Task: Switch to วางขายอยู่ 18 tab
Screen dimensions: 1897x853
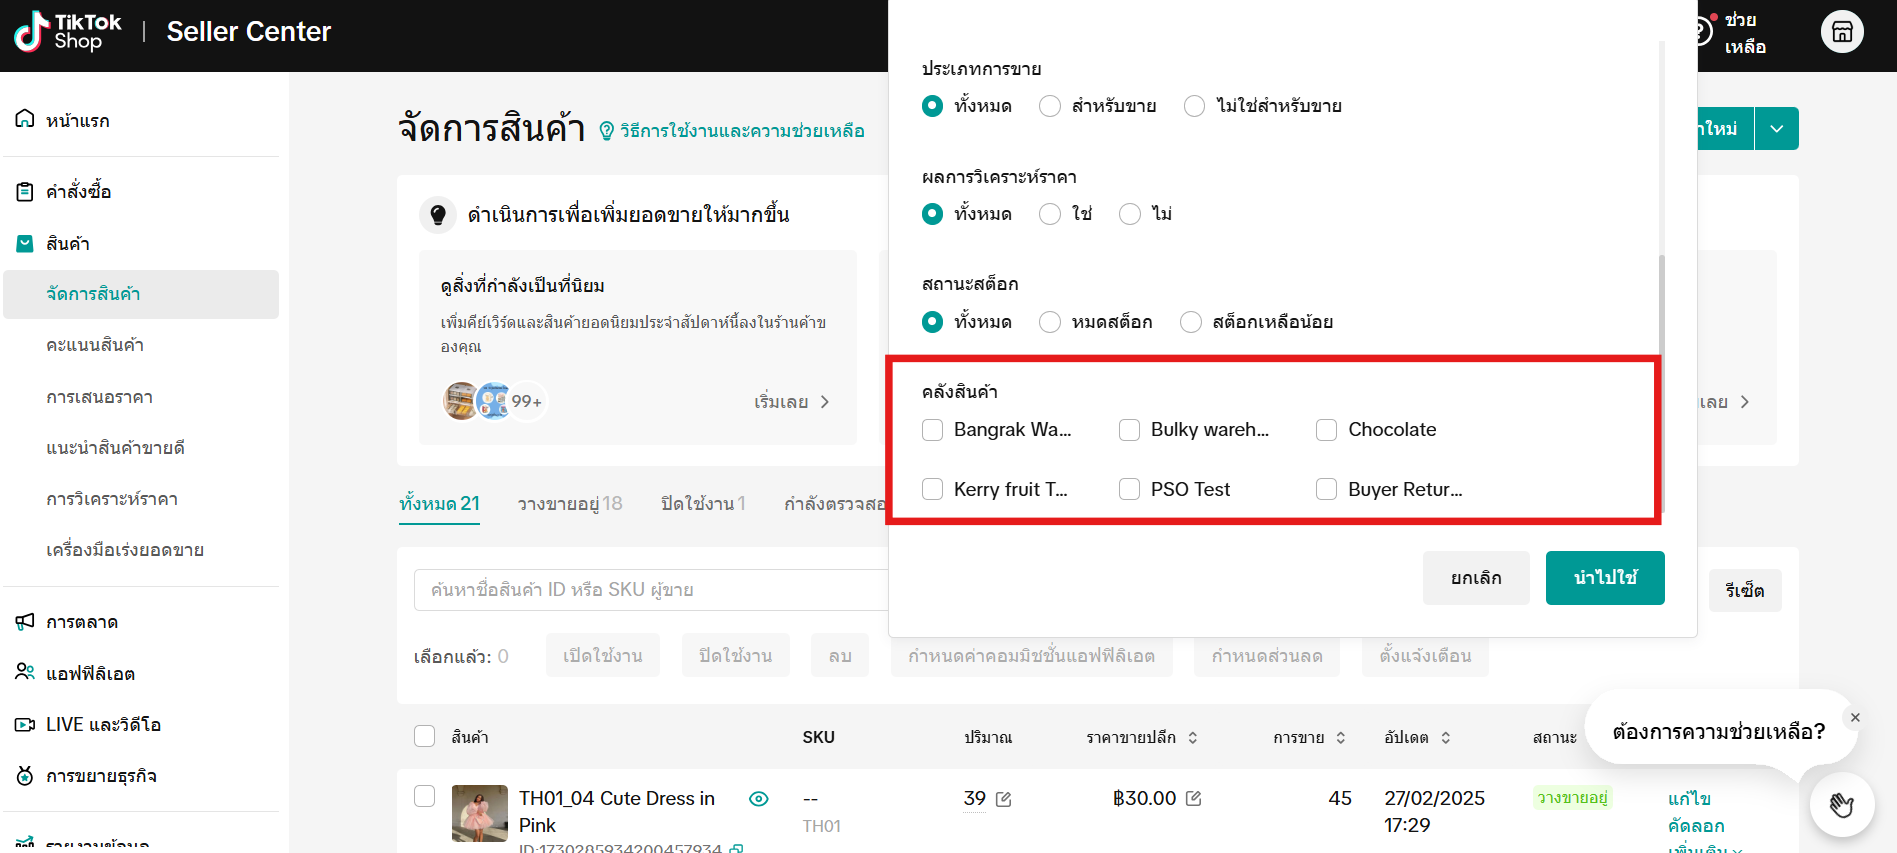Action: pyautogui.click(x=569, y=504)
